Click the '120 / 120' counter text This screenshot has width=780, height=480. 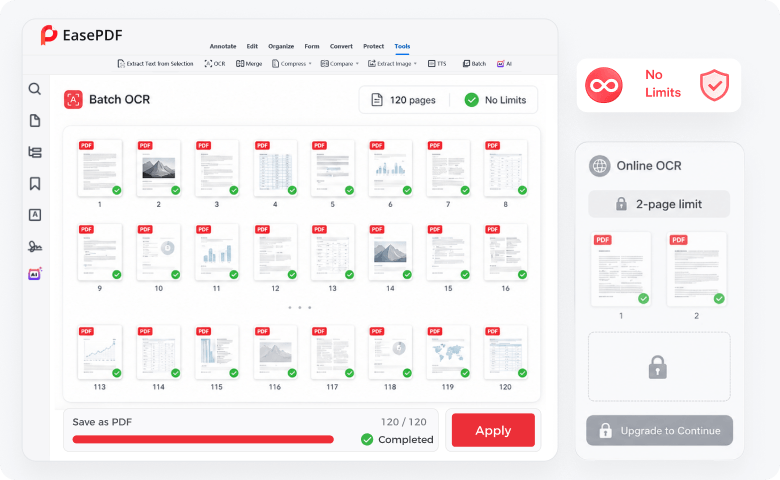click(x=403, y=422)
